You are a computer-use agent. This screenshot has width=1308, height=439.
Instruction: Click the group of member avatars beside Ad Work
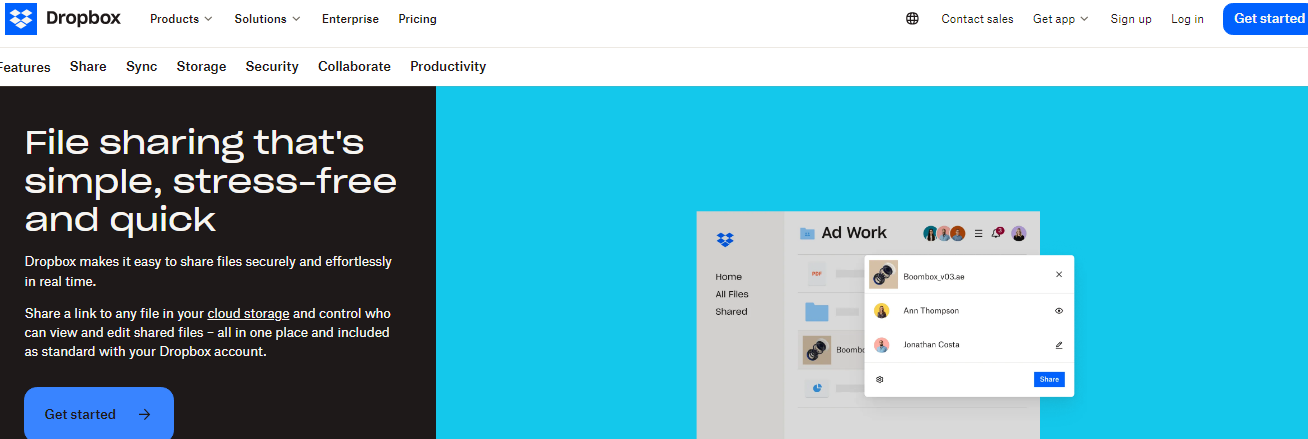(944, 233)
